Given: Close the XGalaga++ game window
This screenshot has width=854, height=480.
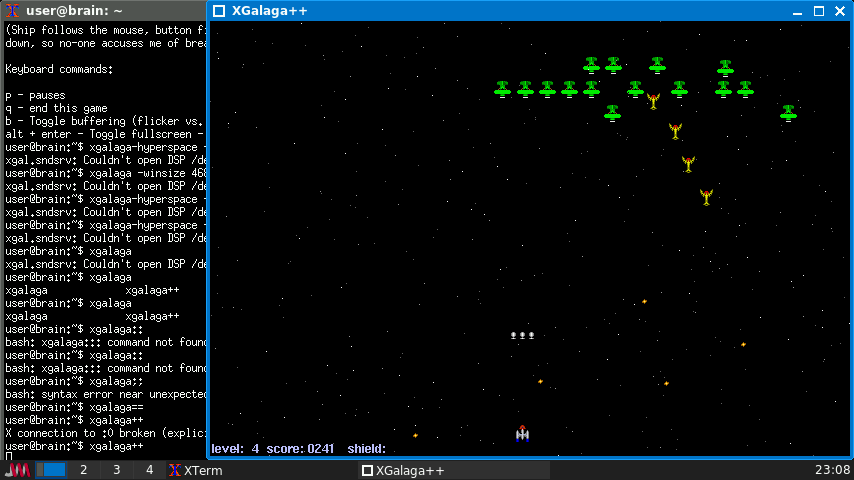Looking at the screenshot, I should pos(839,11).
